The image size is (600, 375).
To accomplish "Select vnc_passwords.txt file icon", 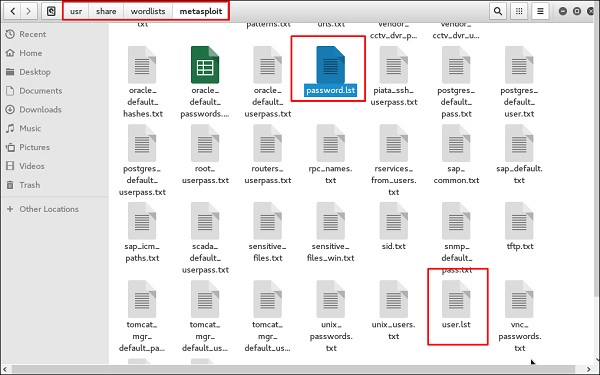I will click(519, 299).
